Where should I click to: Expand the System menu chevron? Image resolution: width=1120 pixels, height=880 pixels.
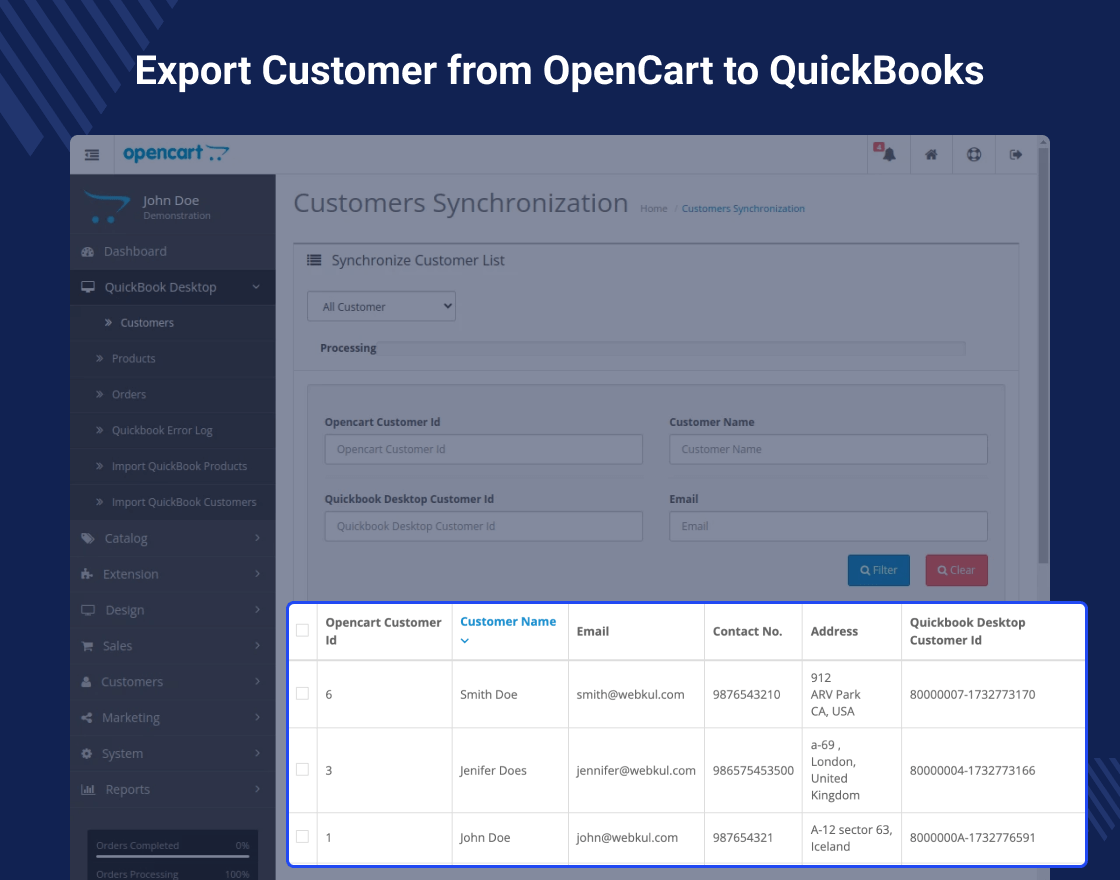[x=257, y=753]
